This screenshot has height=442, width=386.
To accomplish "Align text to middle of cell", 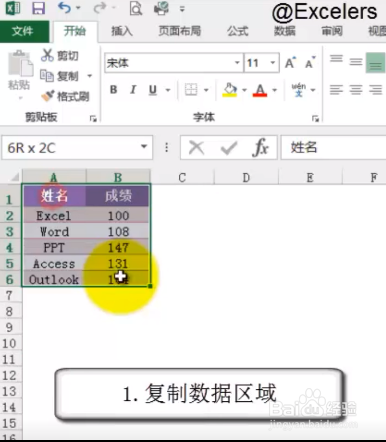I will 356,62.
